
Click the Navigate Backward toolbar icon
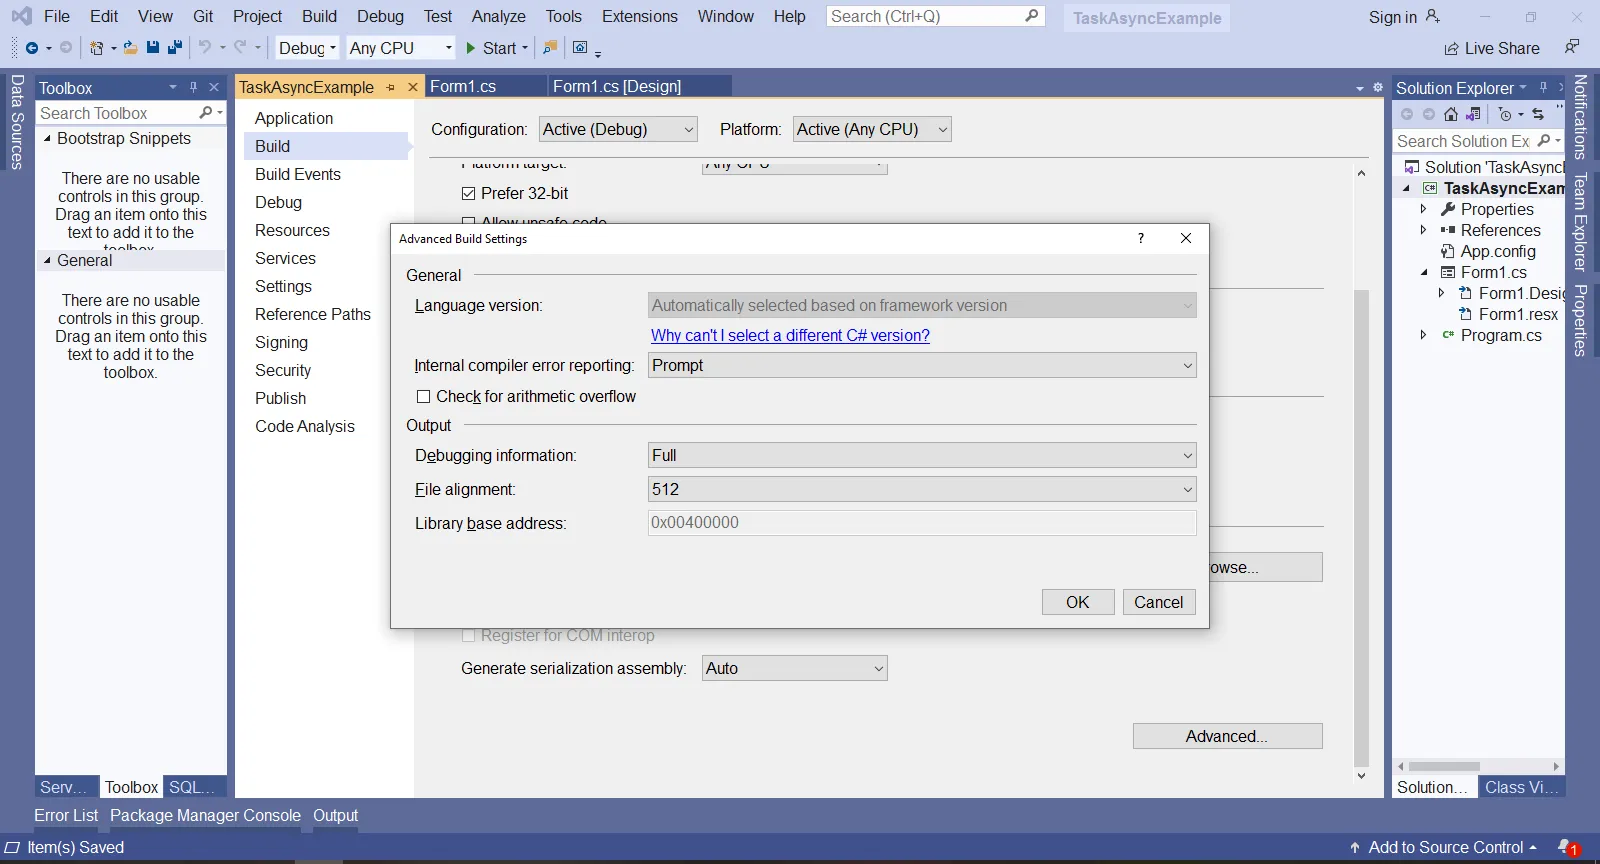pyautogui.click(x=32, y=48)
